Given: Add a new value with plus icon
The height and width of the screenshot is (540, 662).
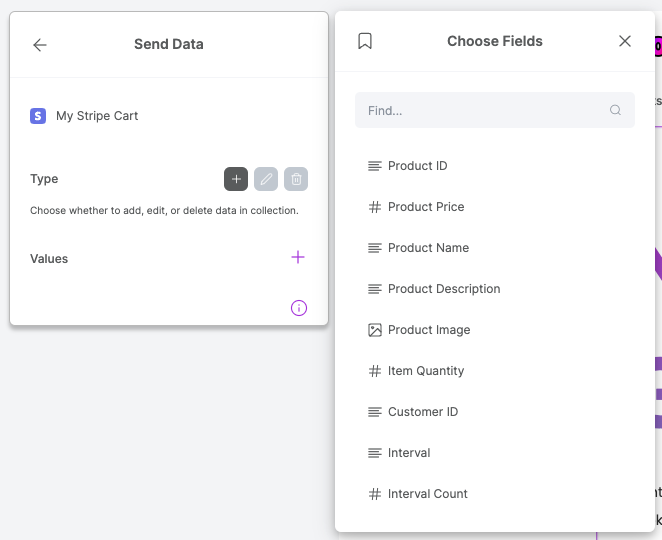Looking at the screenshot, I should pos(297,258).
